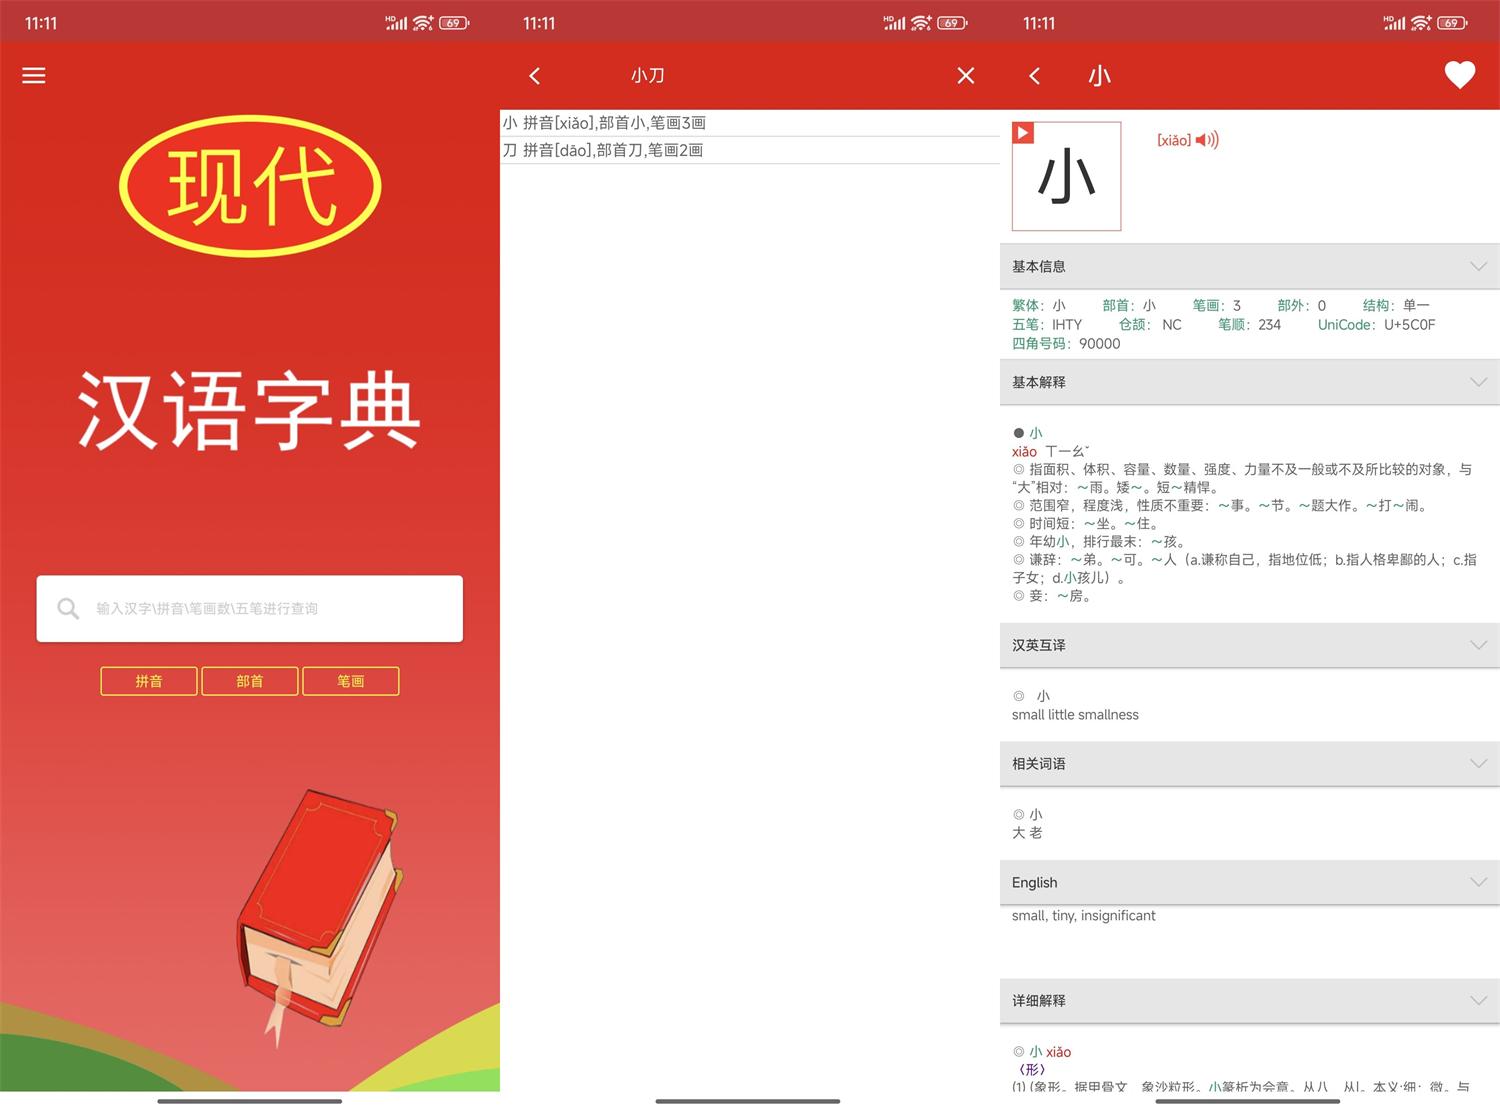Screen dimensions: 1500x1111
Task: Go back from the 小刀 search results
Action: 535,75
